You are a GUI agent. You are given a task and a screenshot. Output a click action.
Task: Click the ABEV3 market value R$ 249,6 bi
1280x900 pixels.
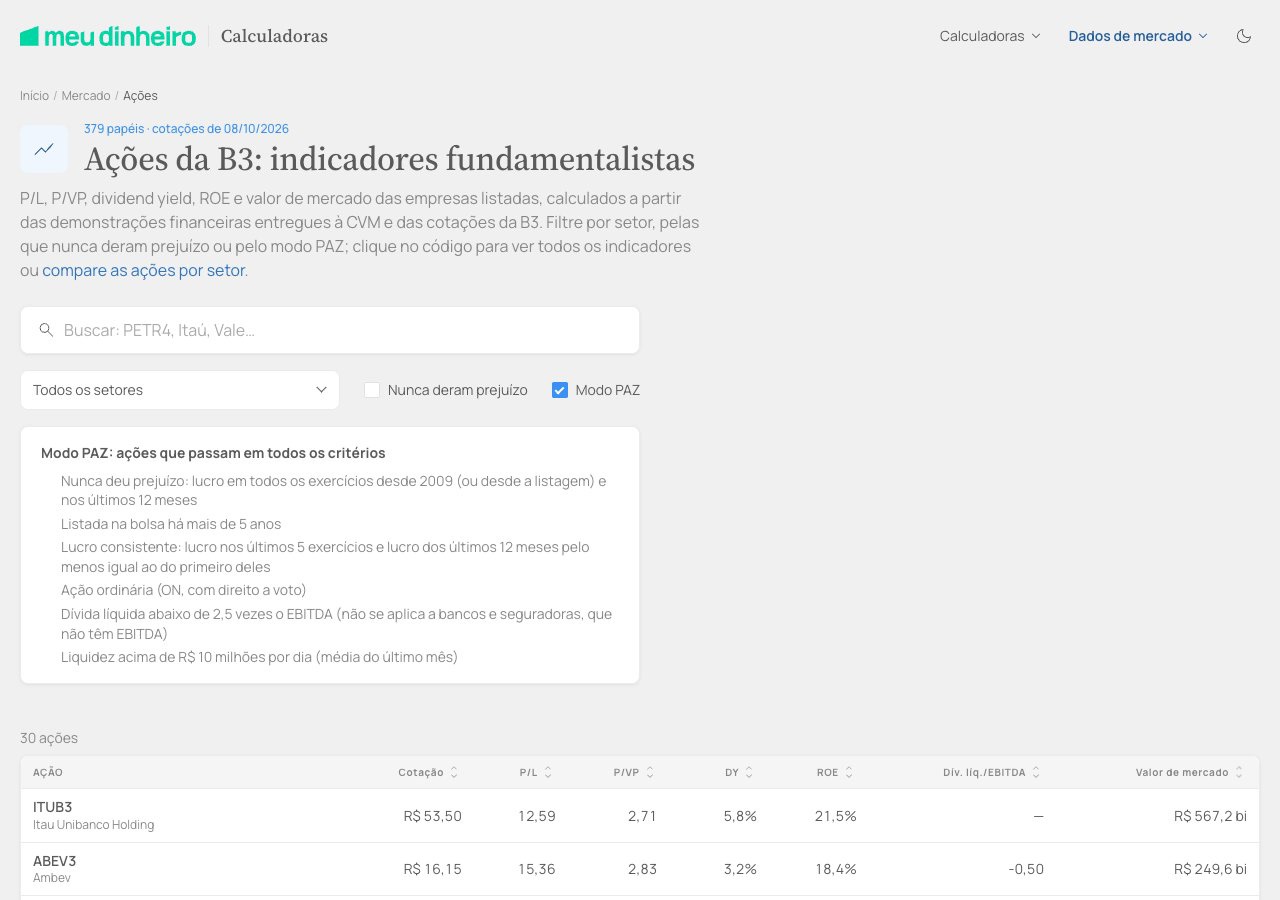(x=1210, y=869)
